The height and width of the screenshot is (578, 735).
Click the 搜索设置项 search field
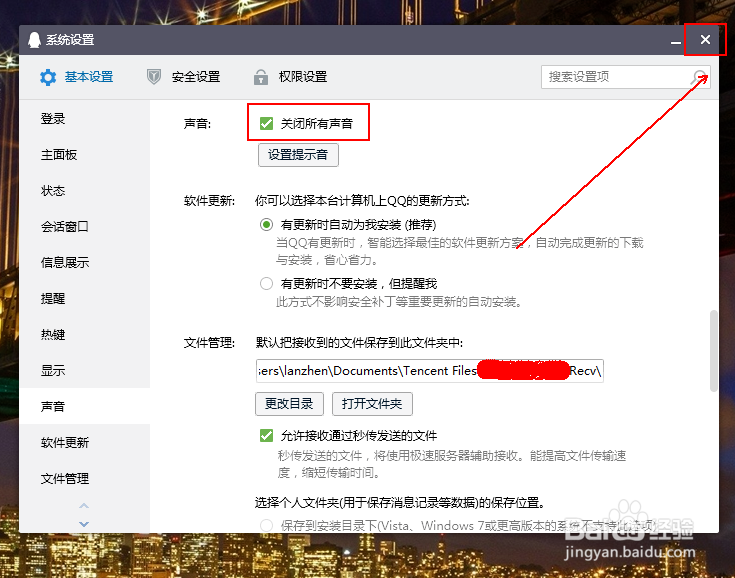(625, 77)
